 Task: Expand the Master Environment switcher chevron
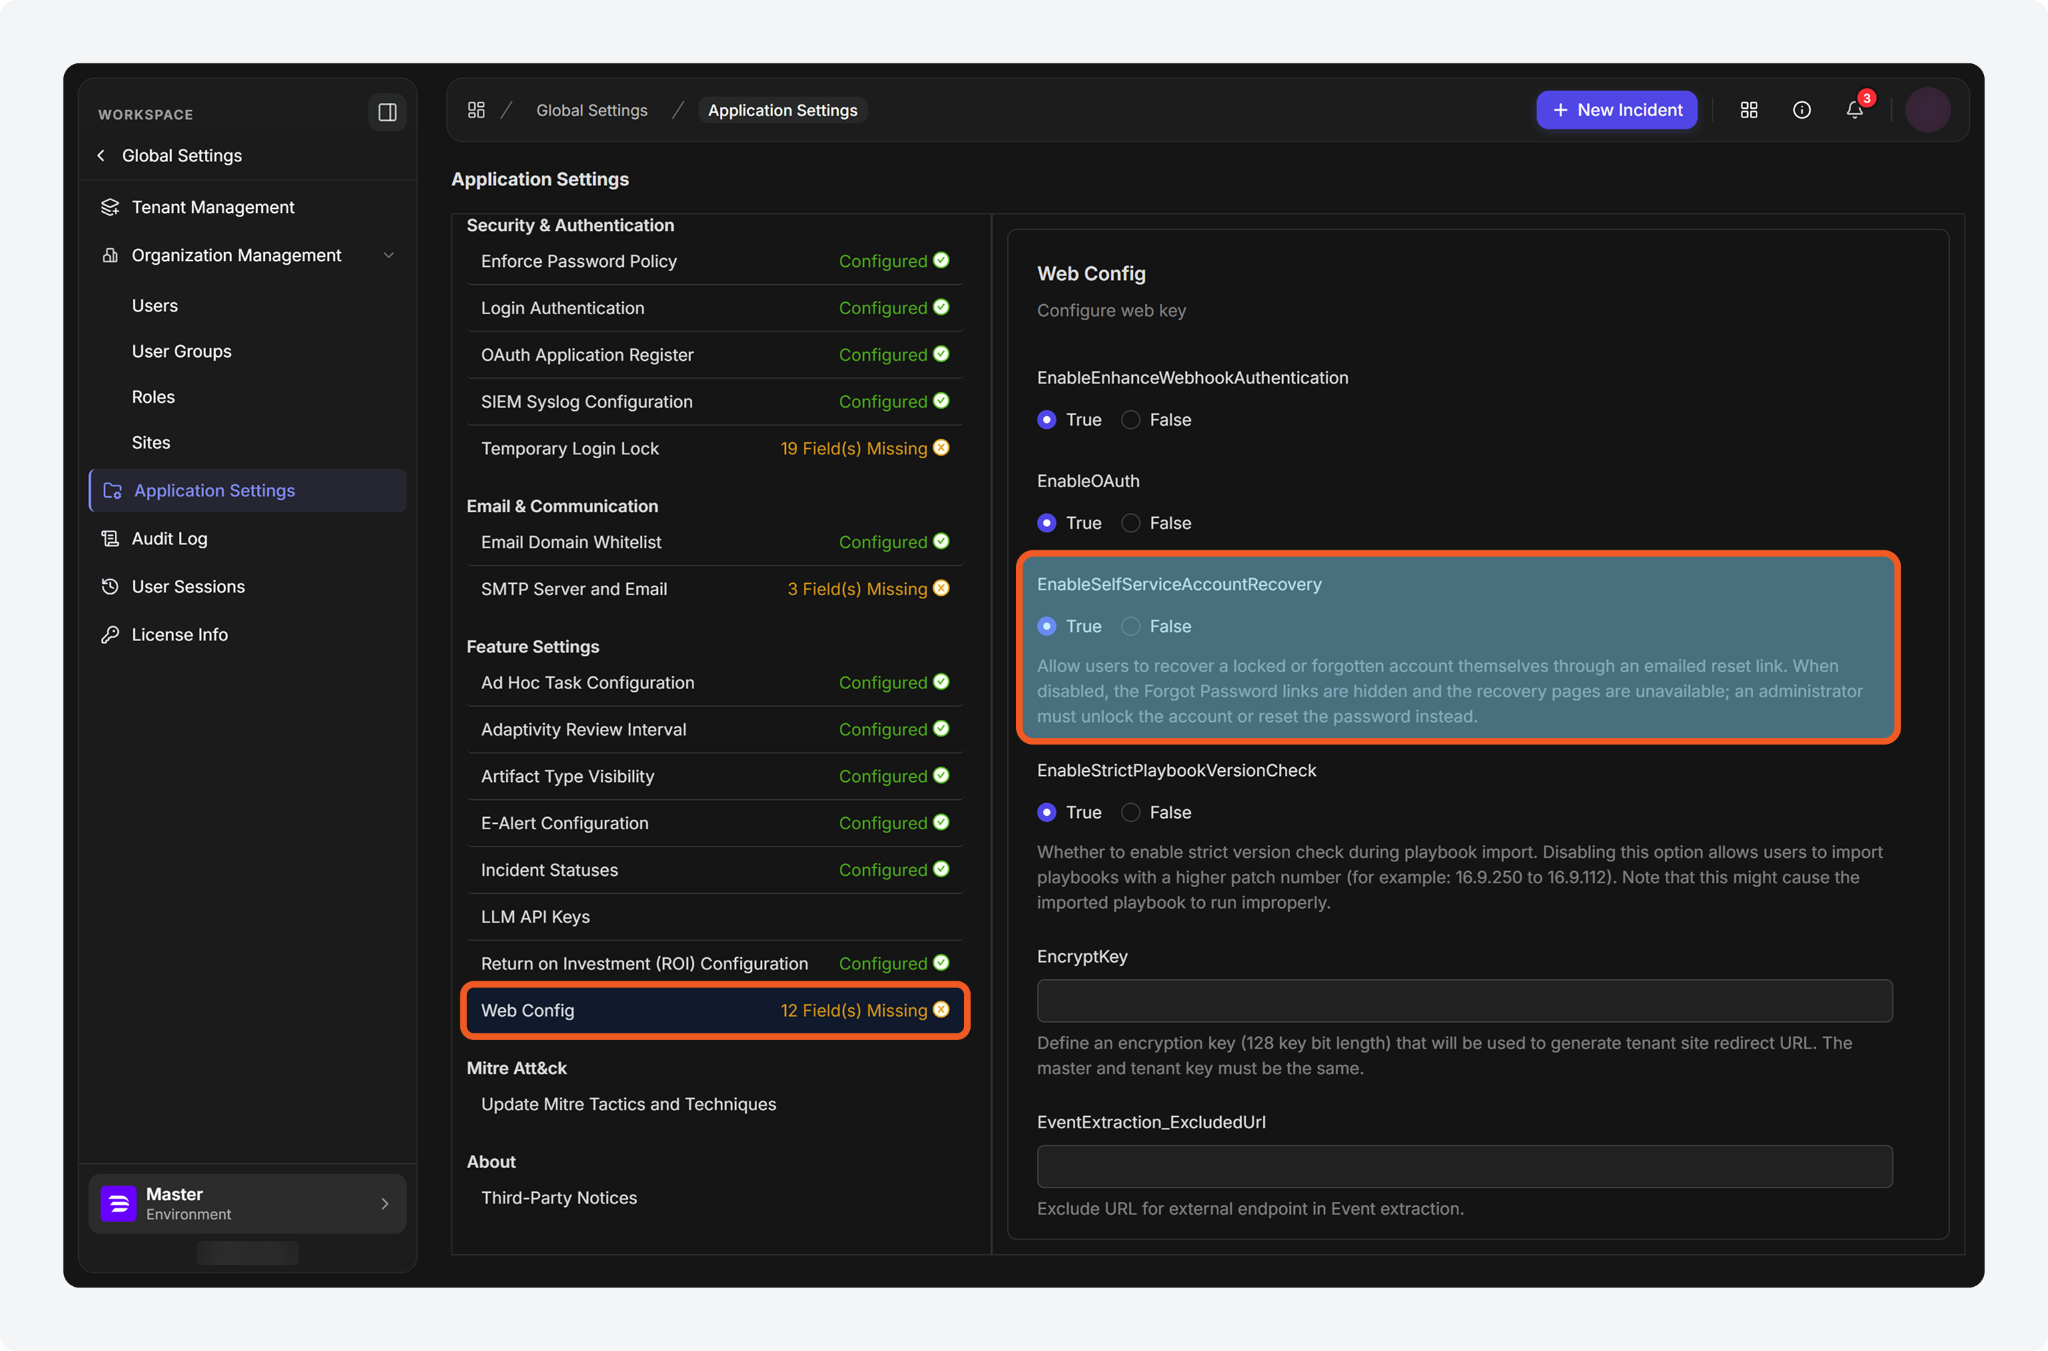(385, 1203)
